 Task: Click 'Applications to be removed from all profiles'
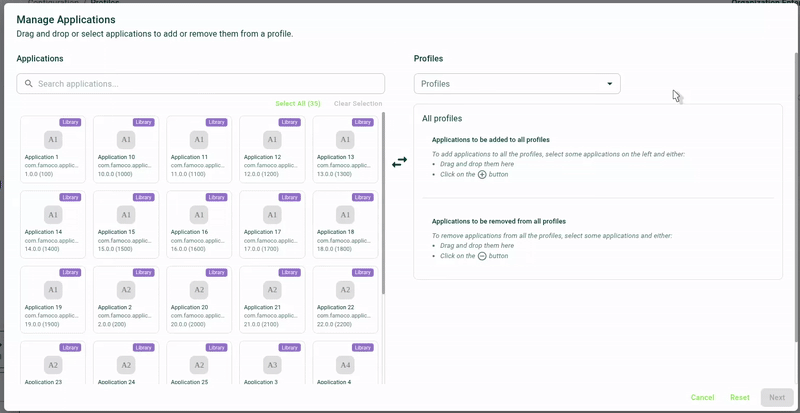[499, 222]
